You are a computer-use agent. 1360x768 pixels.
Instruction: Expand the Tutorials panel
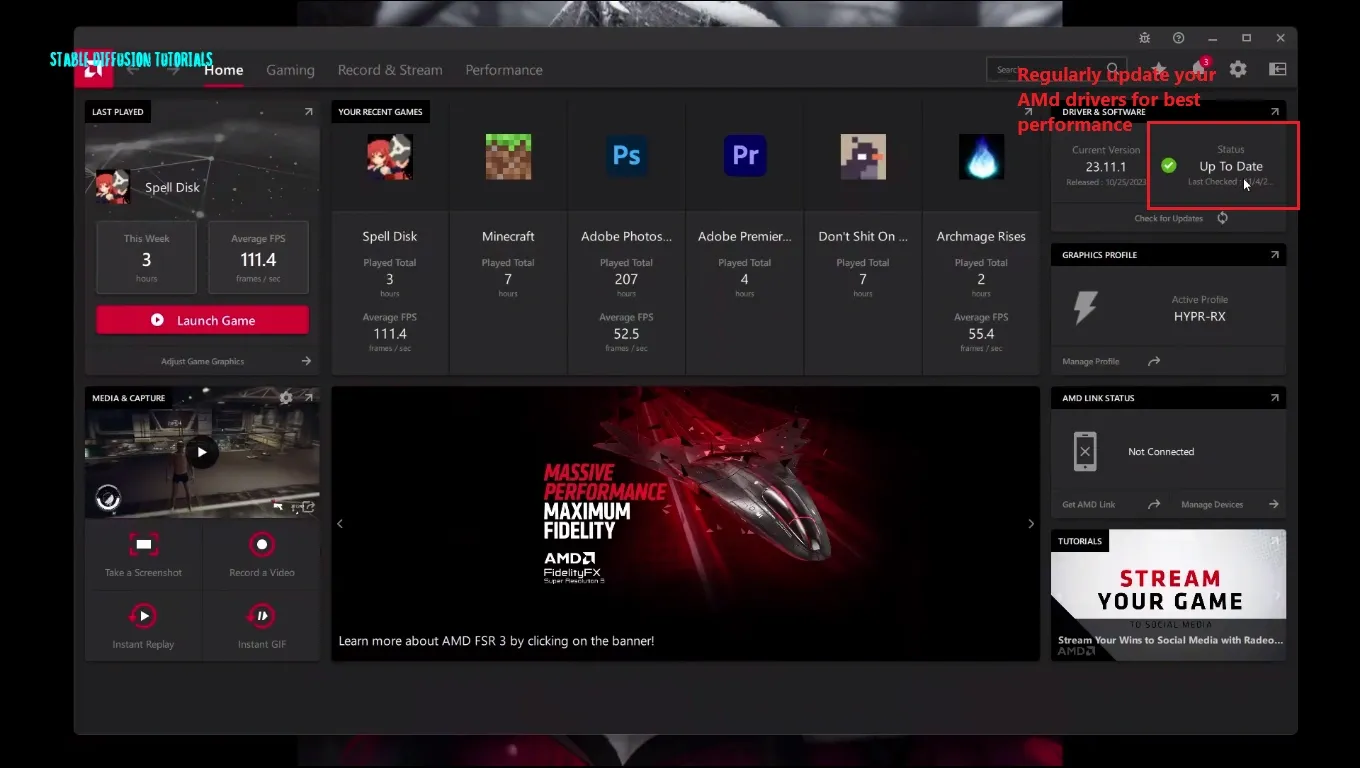coord(1274,541)
